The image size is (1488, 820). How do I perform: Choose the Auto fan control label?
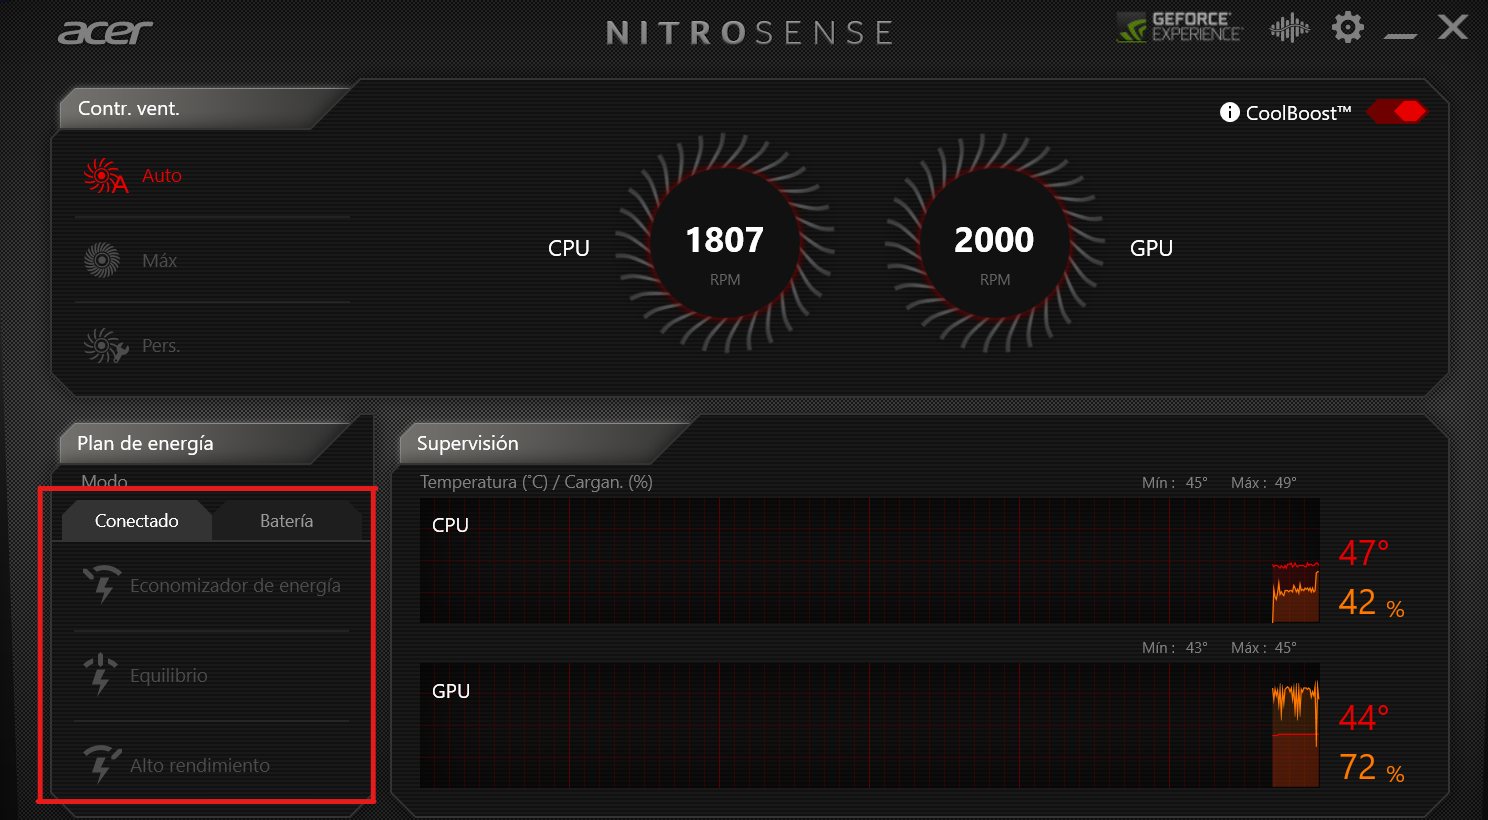(162, 176)
